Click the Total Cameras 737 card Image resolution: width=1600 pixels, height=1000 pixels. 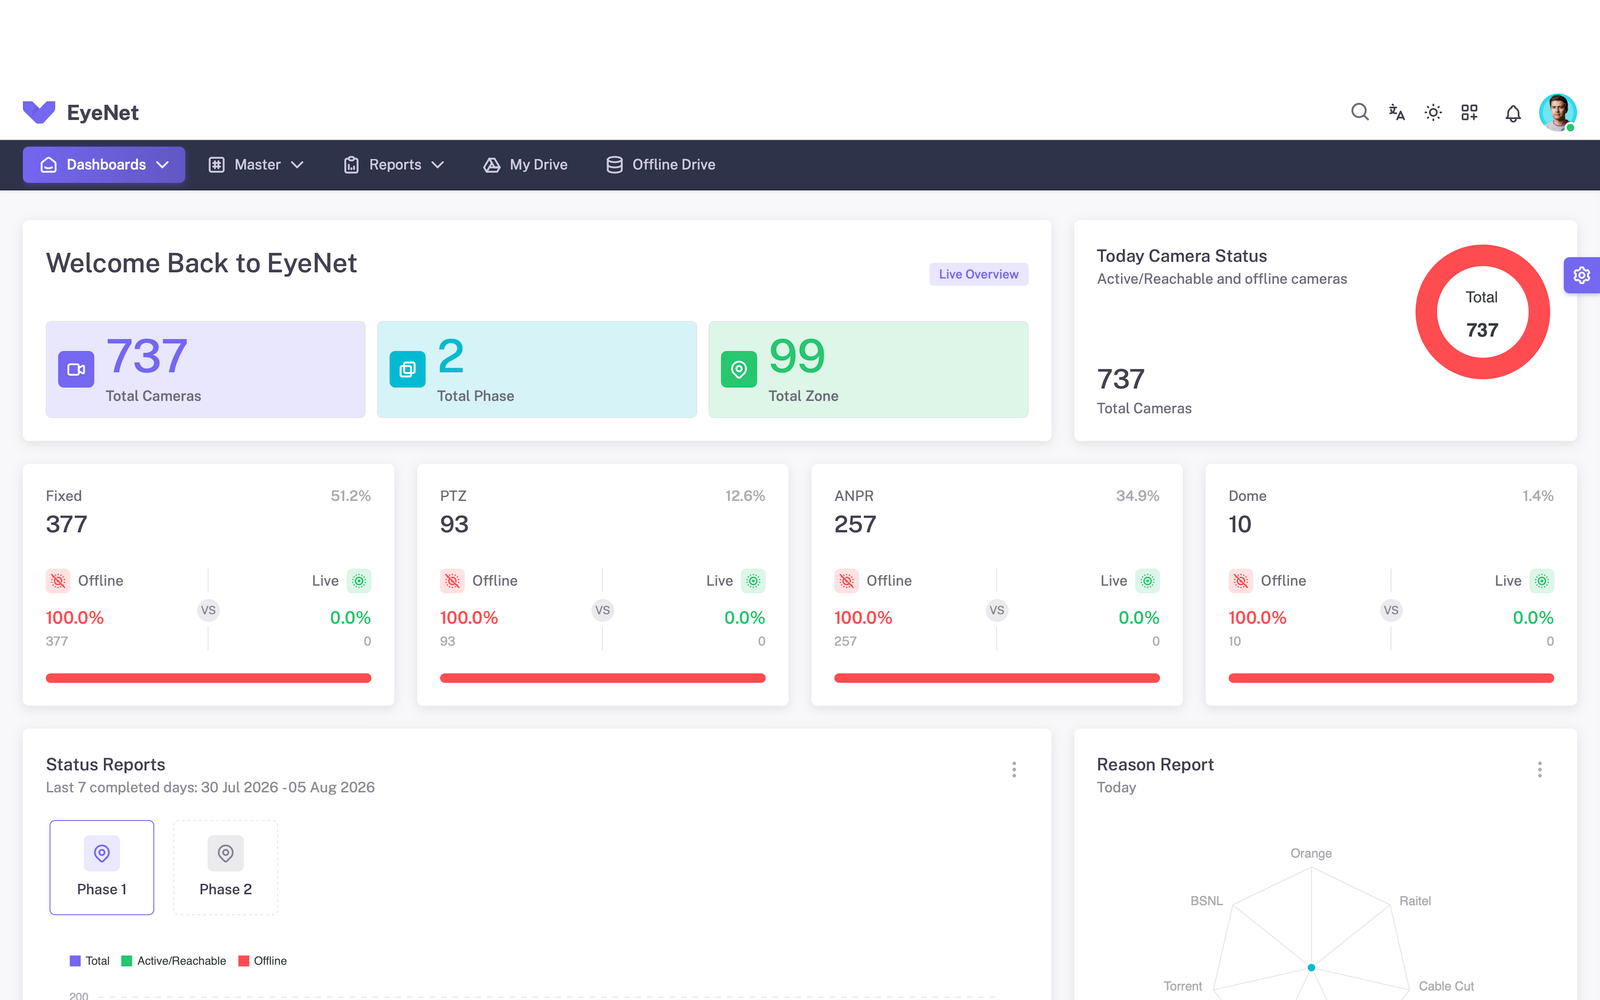pyautogui.click(x=206, y=369)
